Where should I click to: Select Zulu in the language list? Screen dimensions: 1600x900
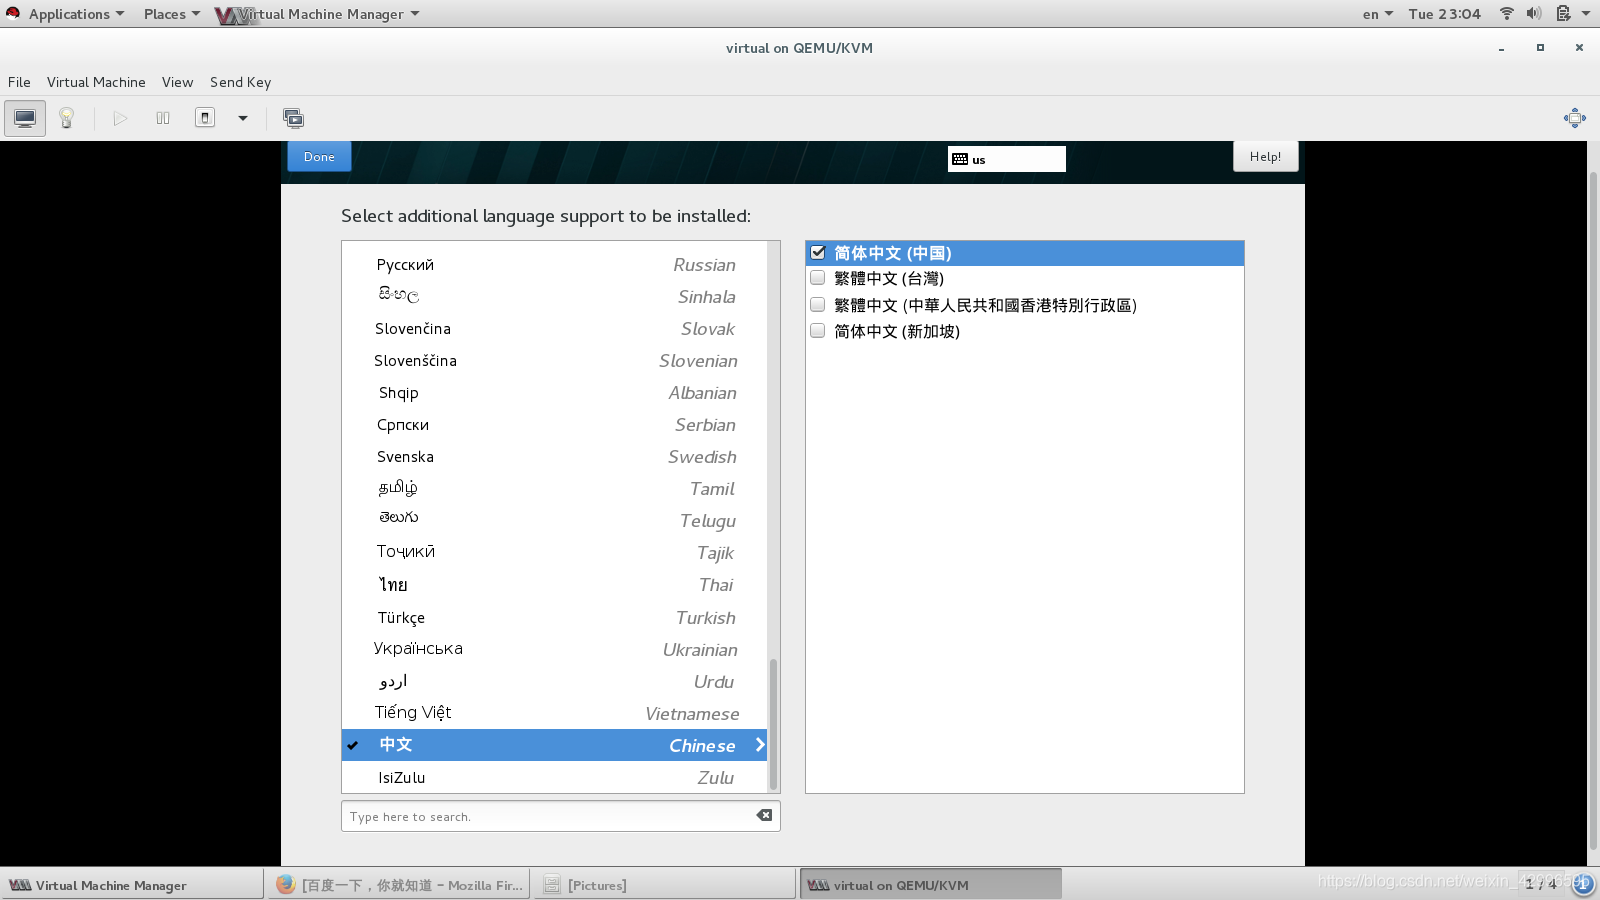(x=554, y=777)
